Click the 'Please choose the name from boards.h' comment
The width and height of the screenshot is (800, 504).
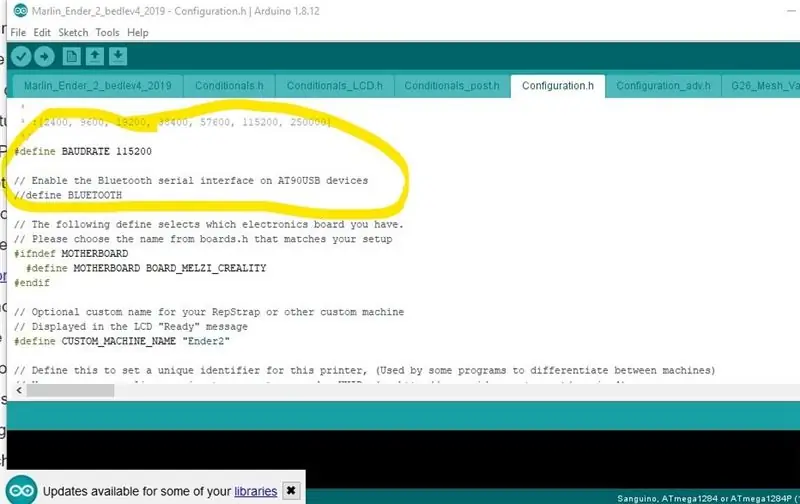(x=203, y=239)
